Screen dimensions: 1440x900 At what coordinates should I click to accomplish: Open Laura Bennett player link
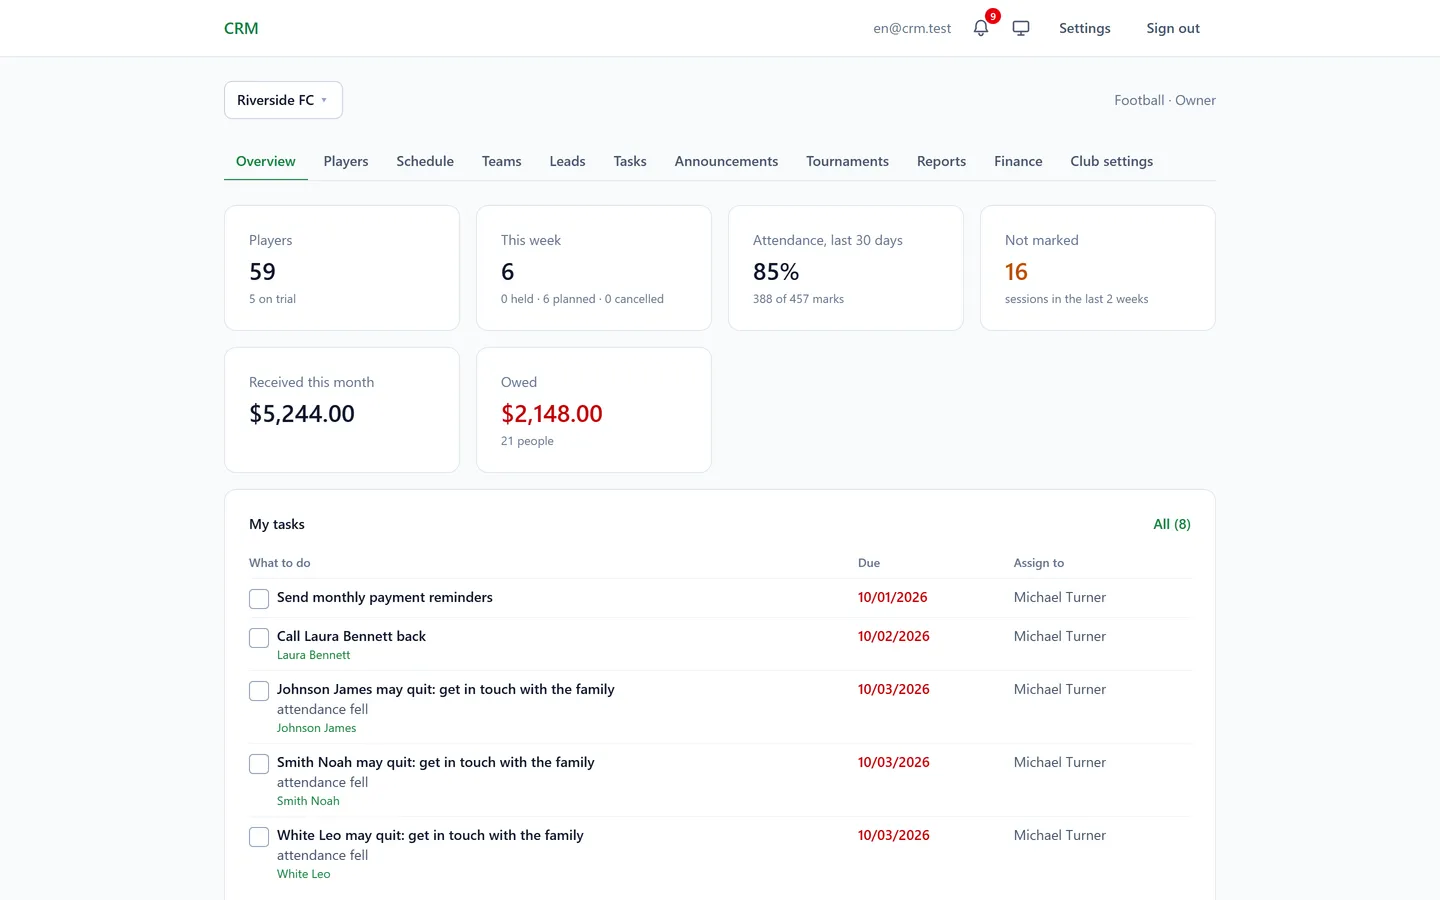point(313,655)
